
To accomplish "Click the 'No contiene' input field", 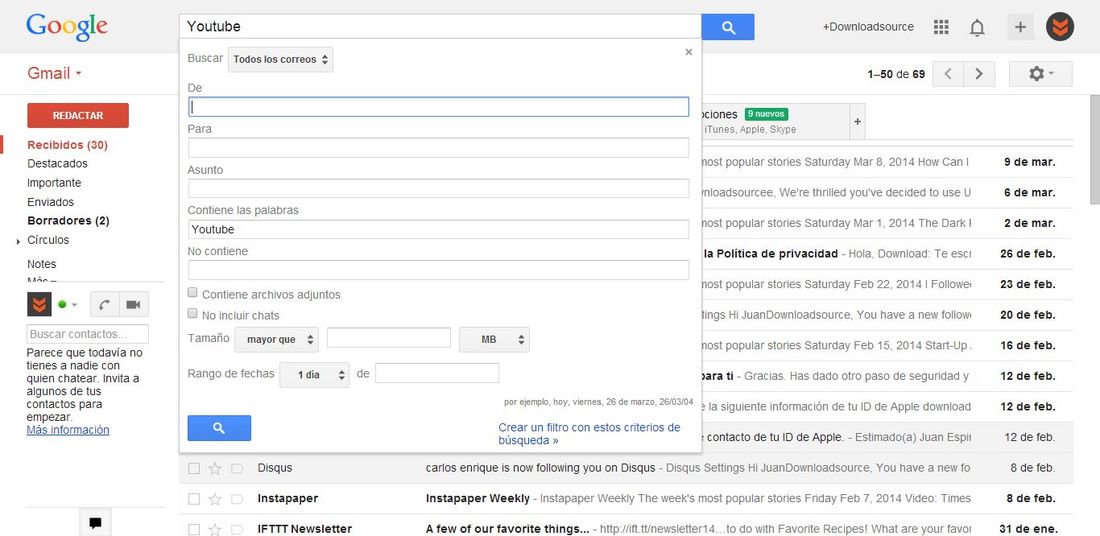I will click(x=438, y=270).
